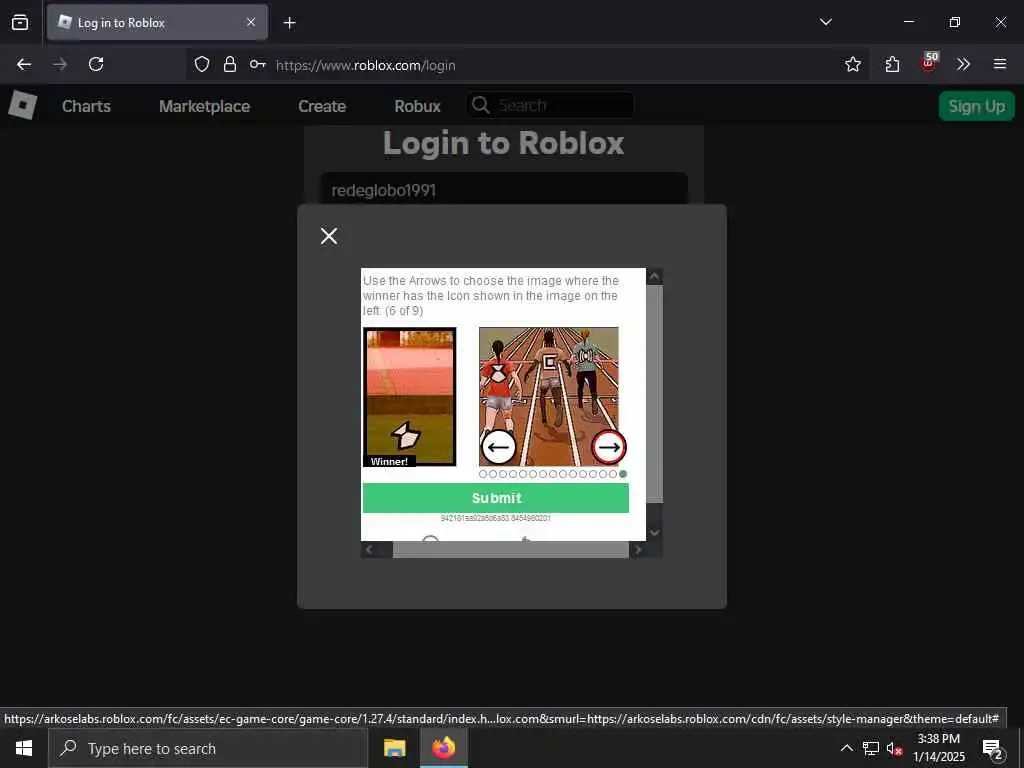Click the Firefox taskbar icon
The width and height of the screenshot is (1024, 768).
443,748
